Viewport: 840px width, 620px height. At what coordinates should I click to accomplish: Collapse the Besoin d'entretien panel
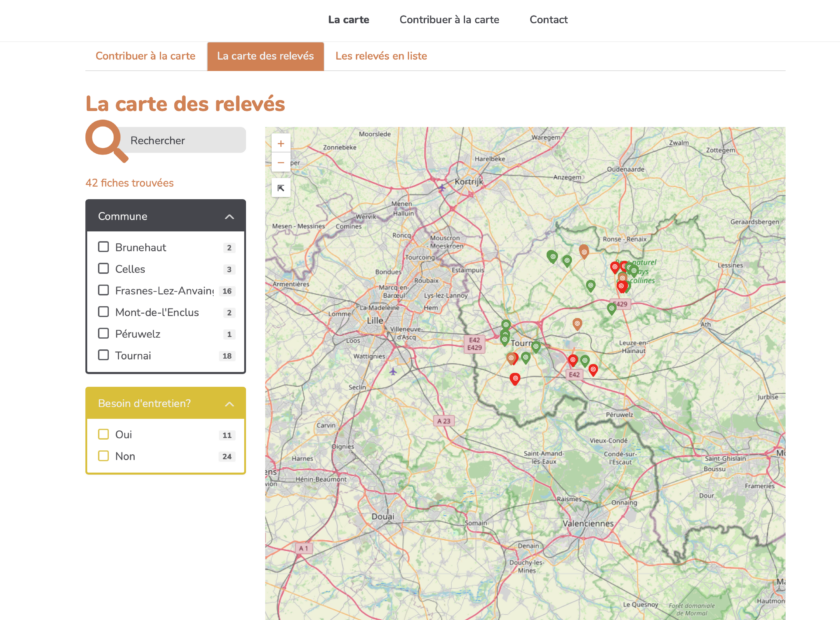[x=229, y=404]
